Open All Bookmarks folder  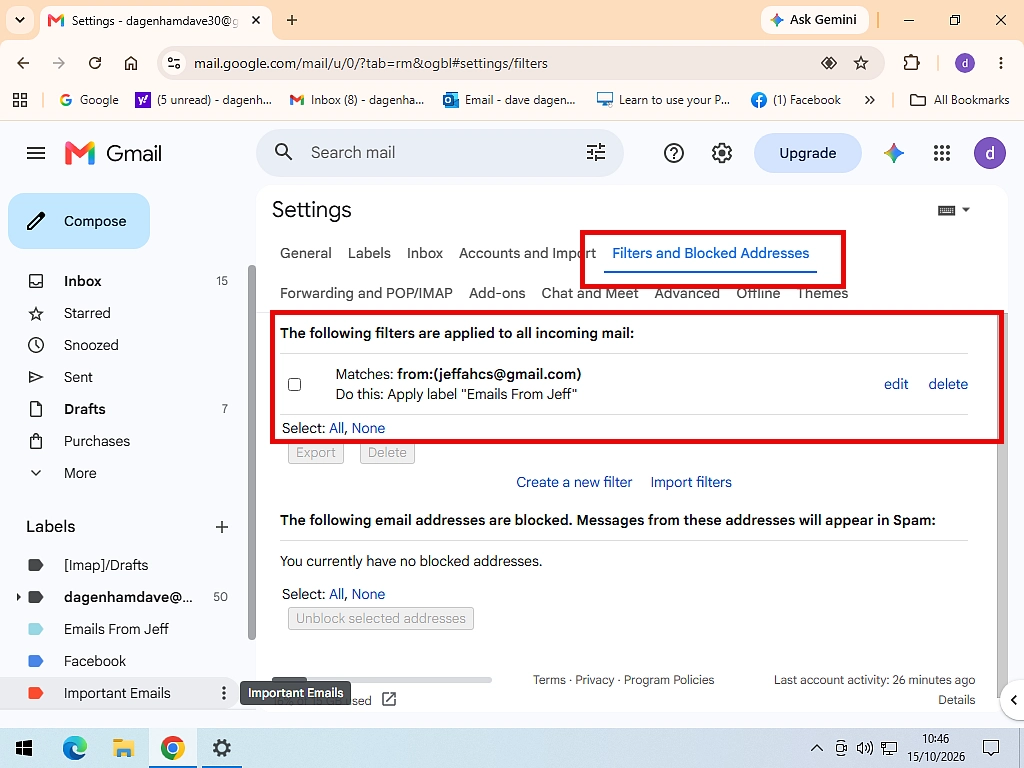[959, 100]
